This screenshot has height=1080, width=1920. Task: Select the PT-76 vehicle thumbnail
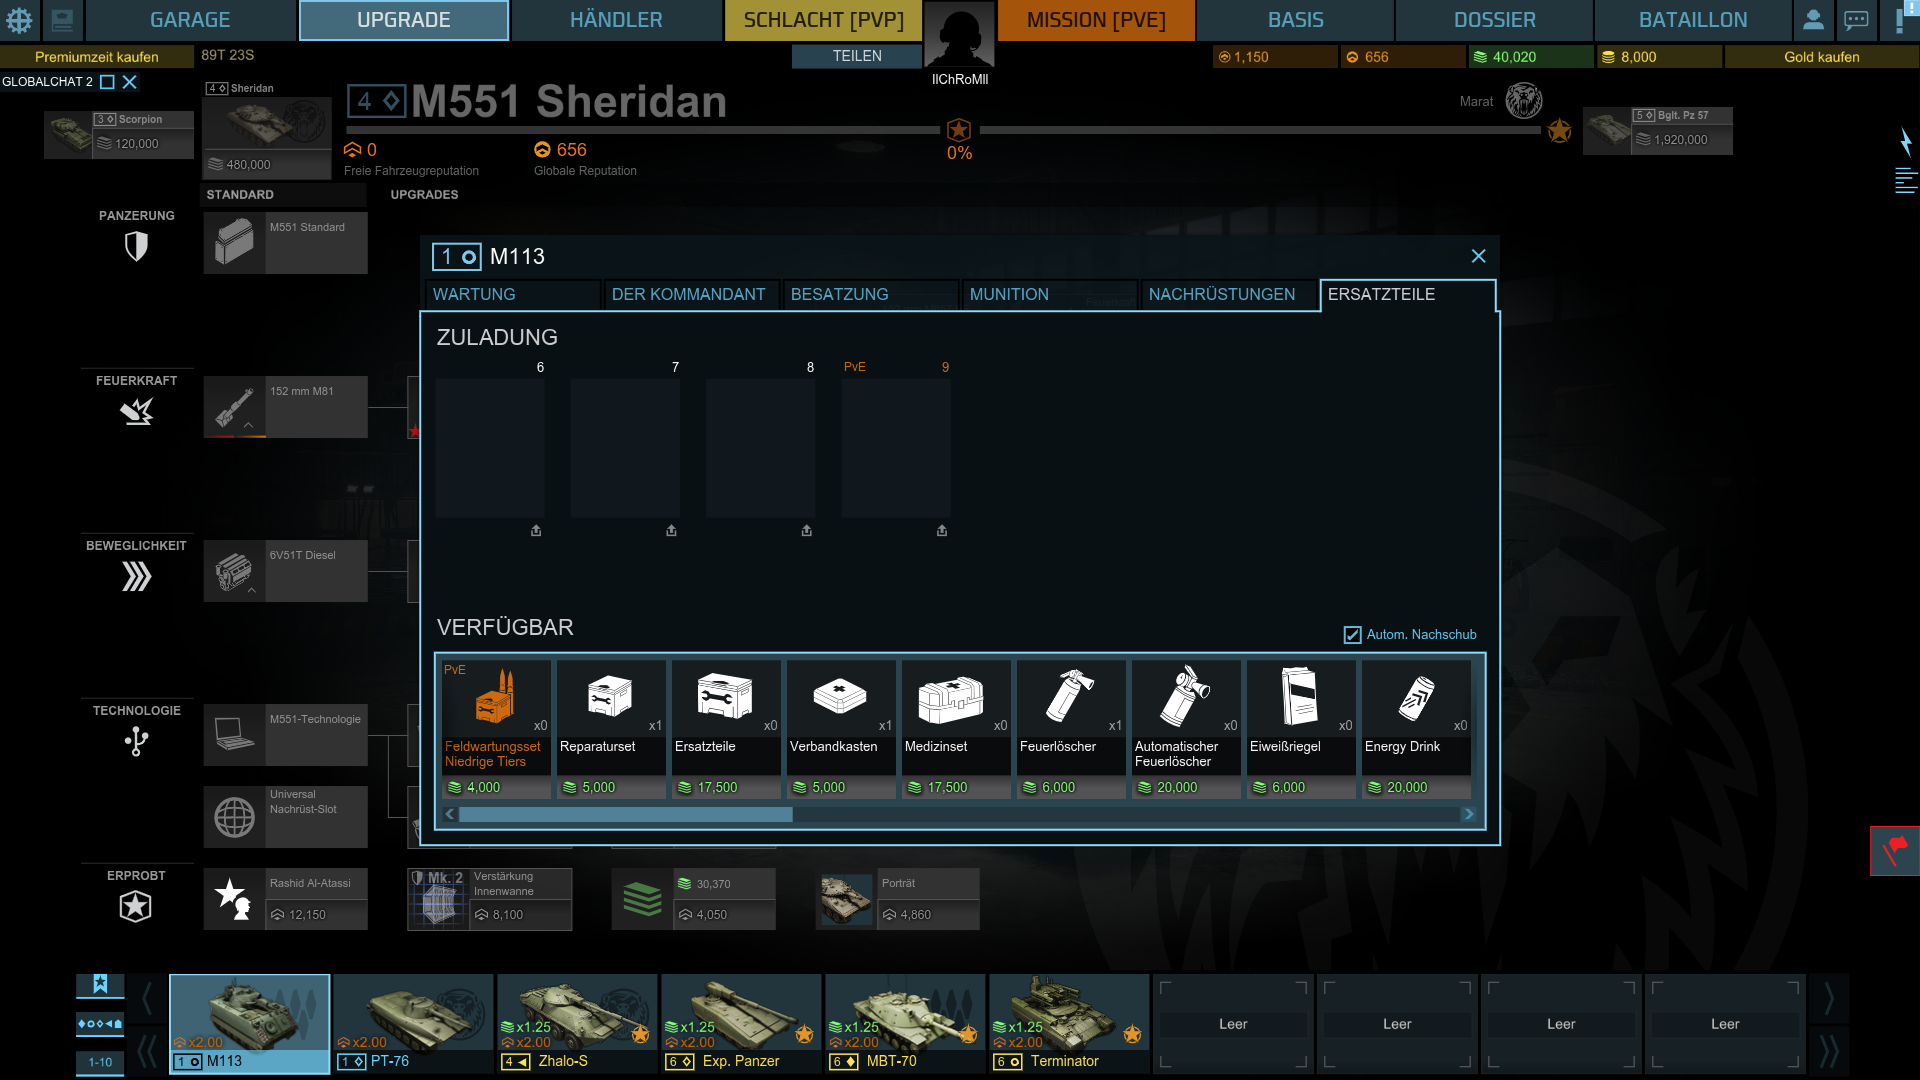(x=413, y=1023)
